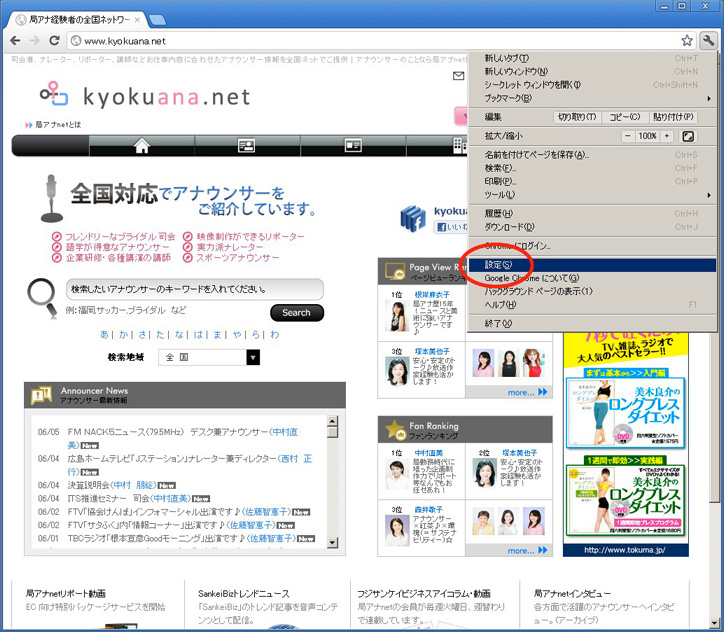
Task: Close the kyokuana browser tab
Action: coord(137,20)
